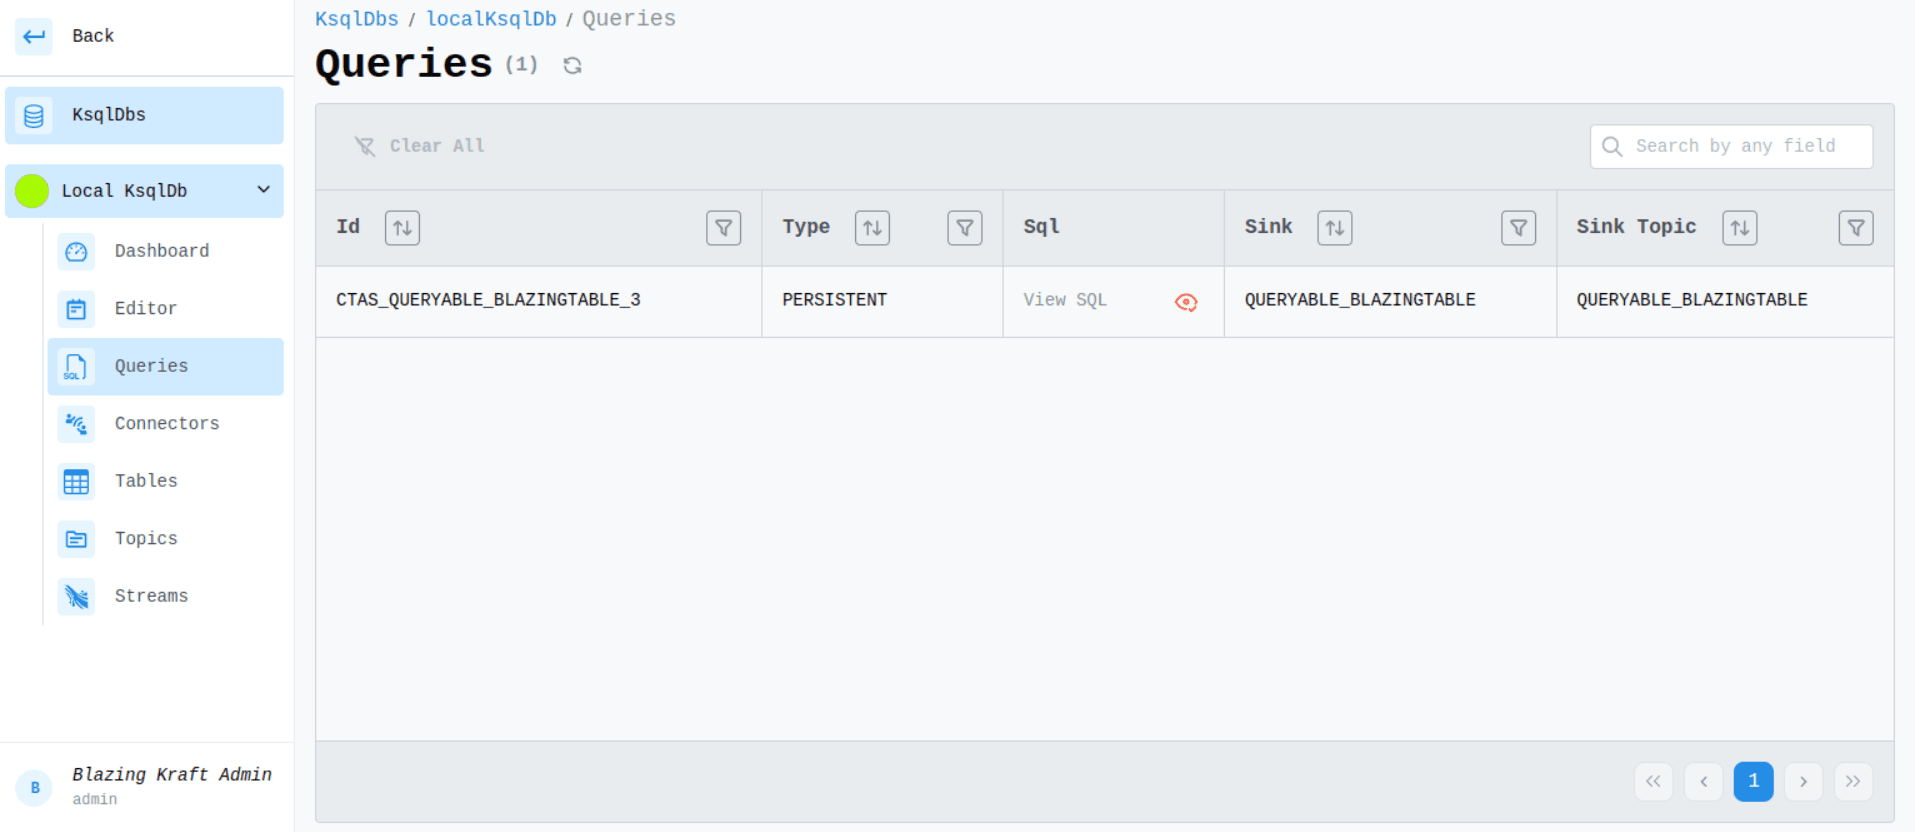Open the filter for the Id column
The image size is (1915, 832).
(x=723, y=228)
